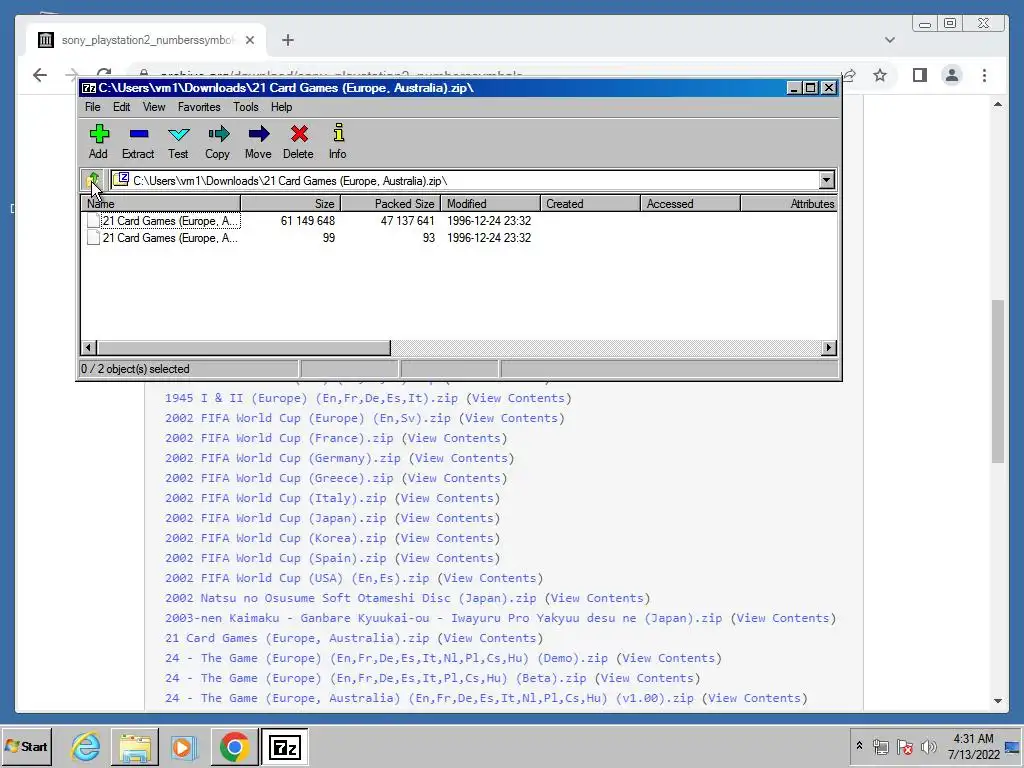Bookmark this page with the star icon
The image size is (1024, 768).
tap(880, 75)
